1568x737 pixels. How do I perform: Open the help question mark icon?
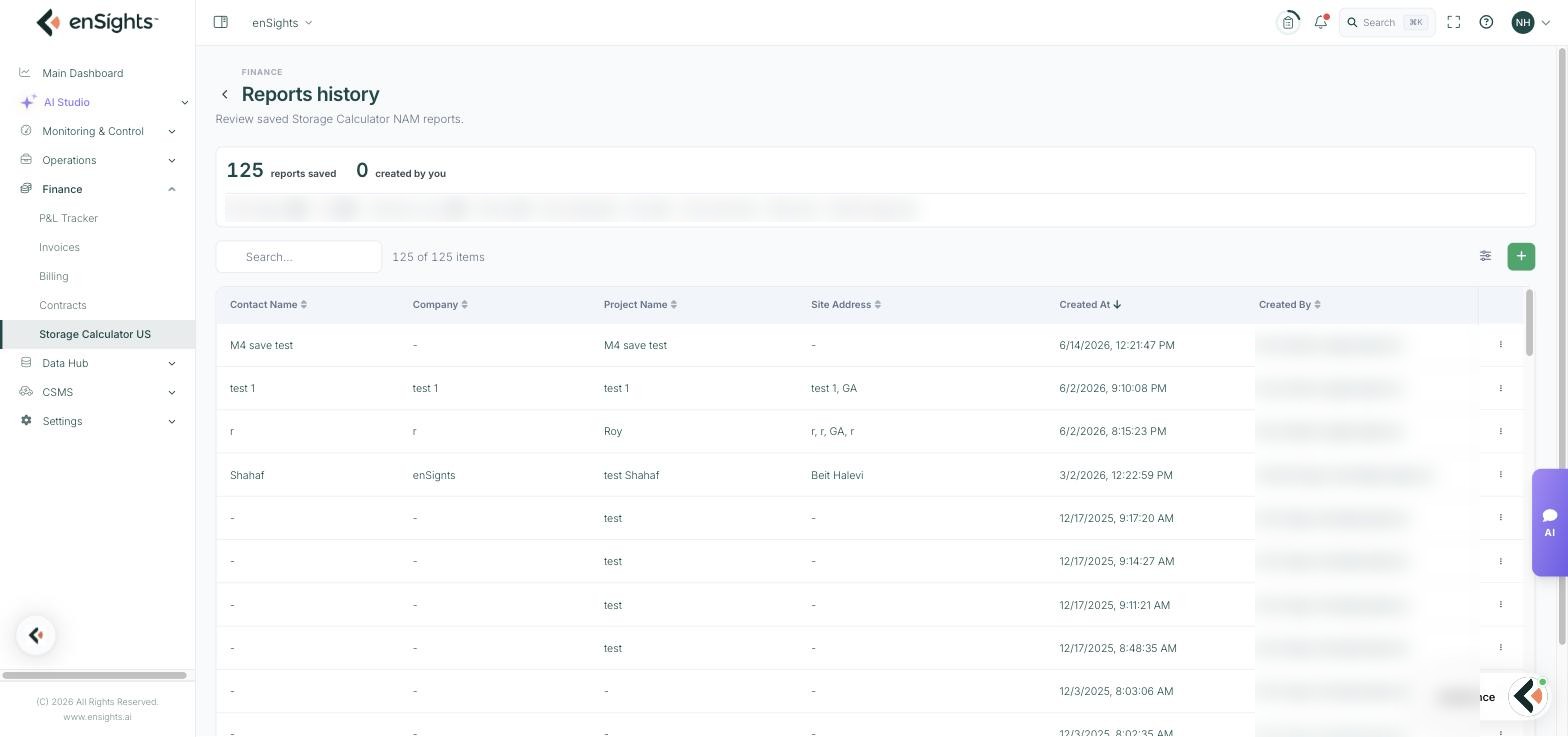1486,22
